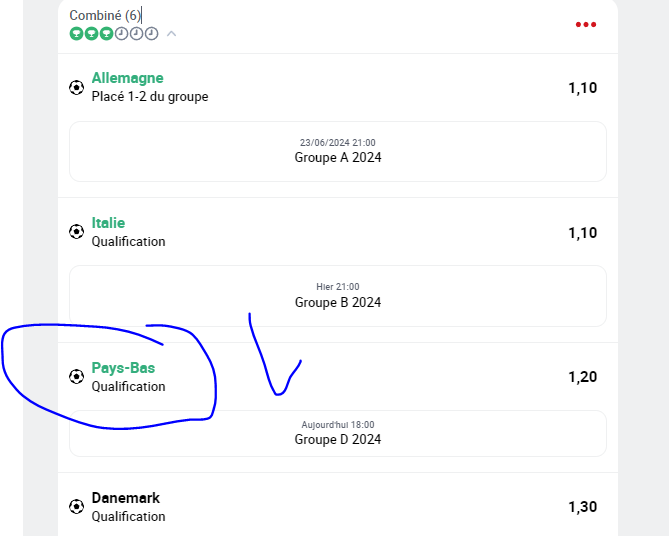Click the first grey pending clock icon
Image resolution: width=669 pixels, height=536 pixels.
point(122,33)
